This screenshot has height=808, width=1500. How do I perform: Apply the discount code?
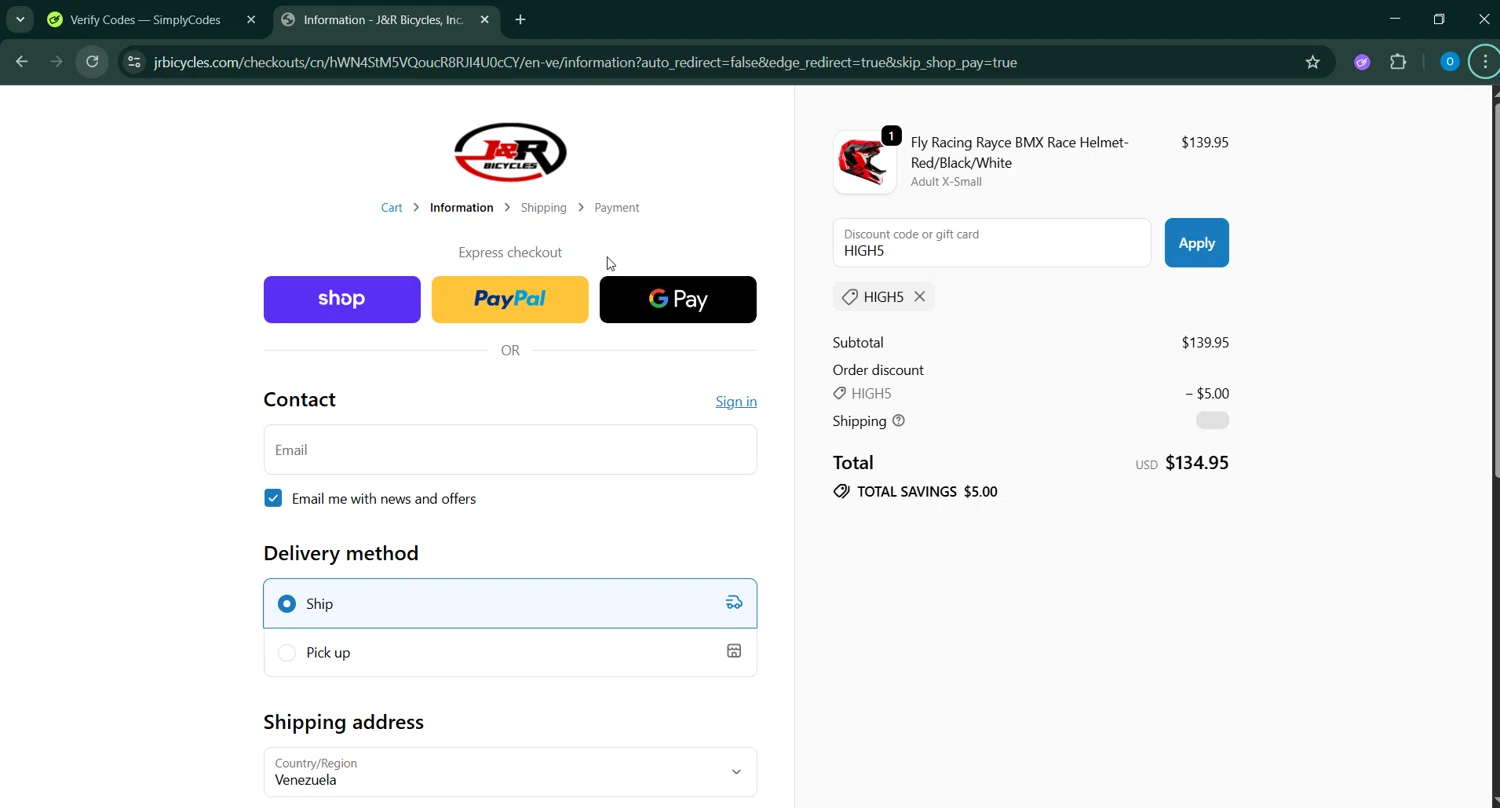click(x=1197, y=243)
